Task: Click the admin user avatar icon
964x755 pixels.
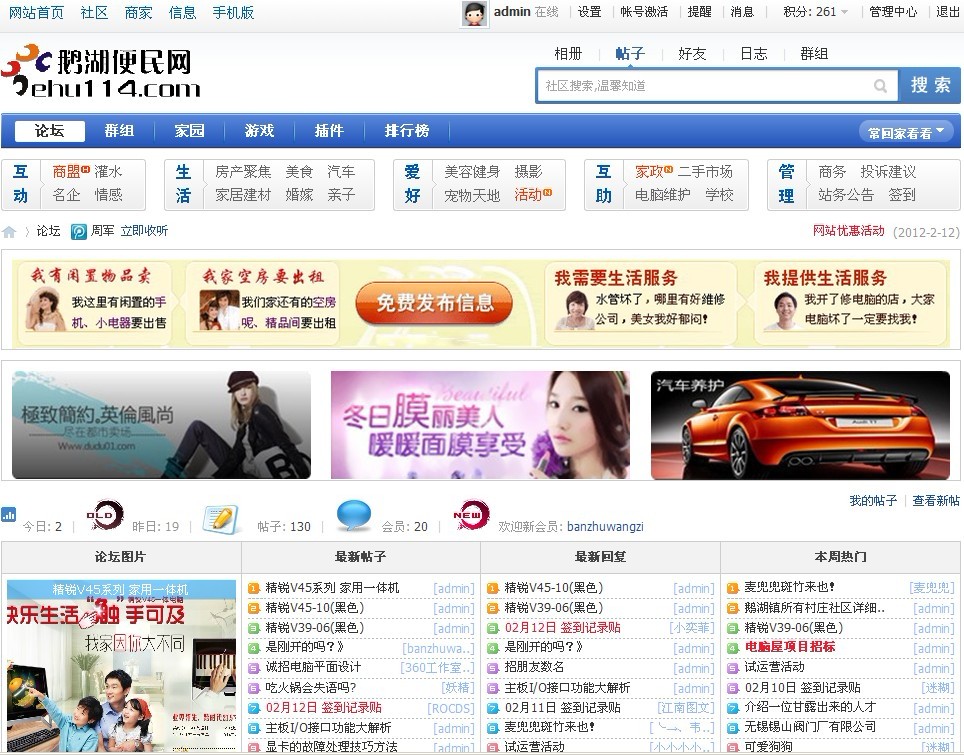Action: coord(474,14)
